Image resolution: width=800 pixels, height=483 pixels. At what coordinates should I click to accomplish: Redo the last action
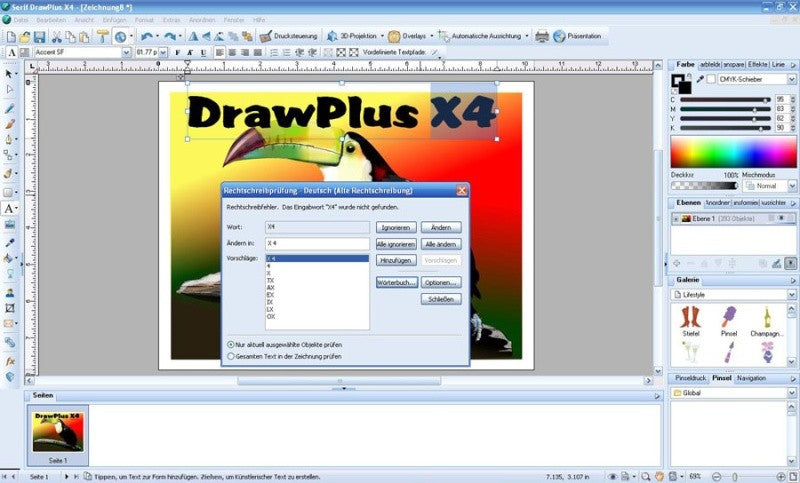169,36
